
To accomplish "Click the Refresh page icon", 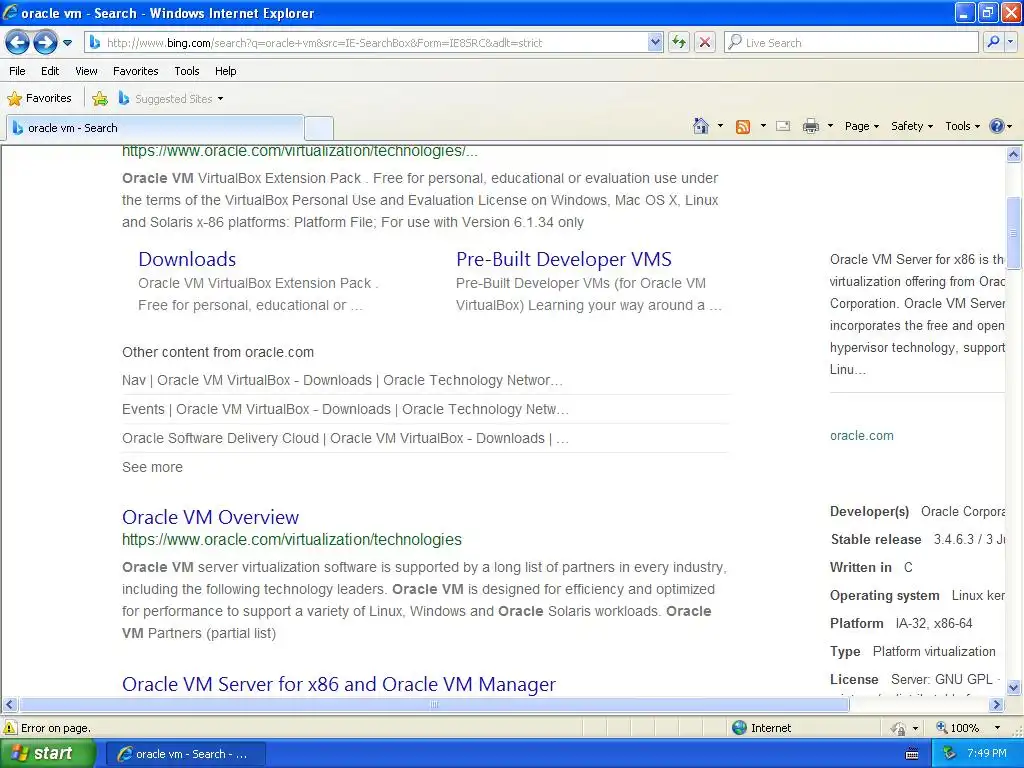I will (679, 43).
